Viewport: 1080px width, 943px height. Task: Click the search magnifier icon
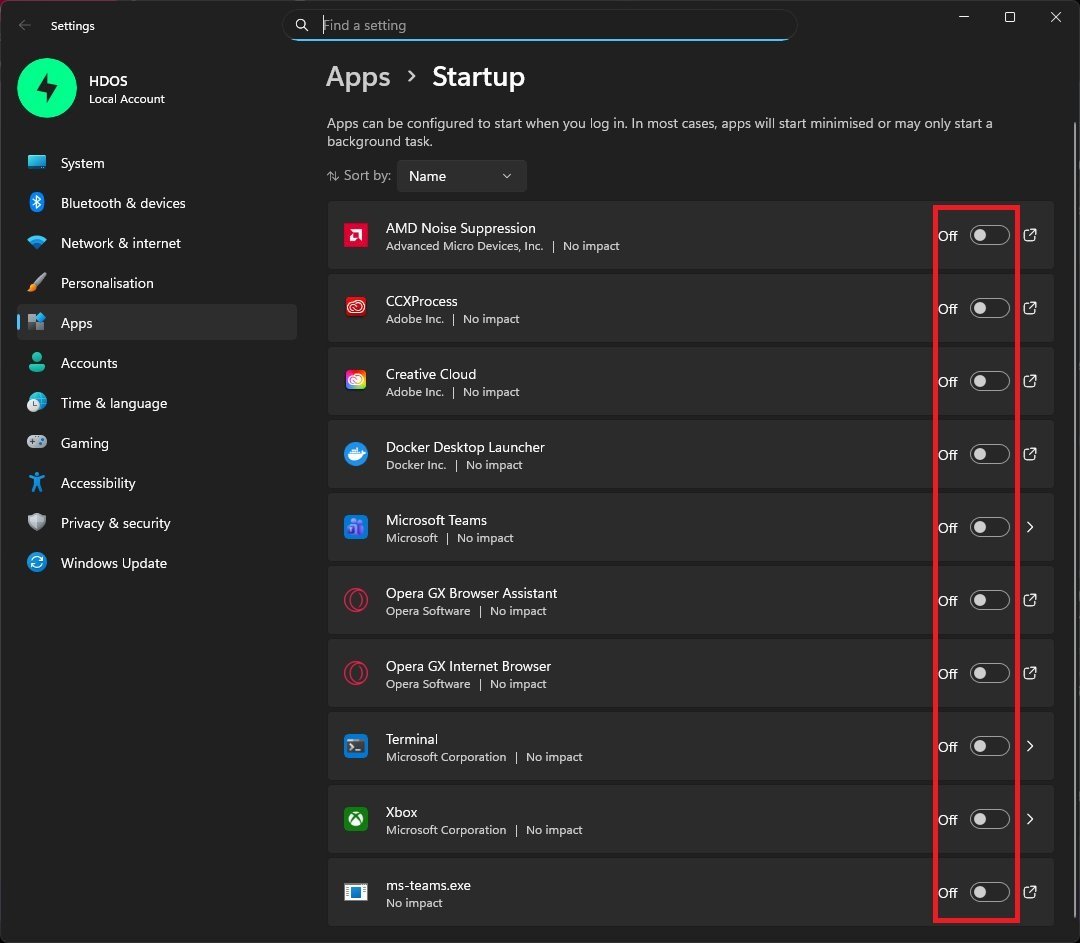302,25
